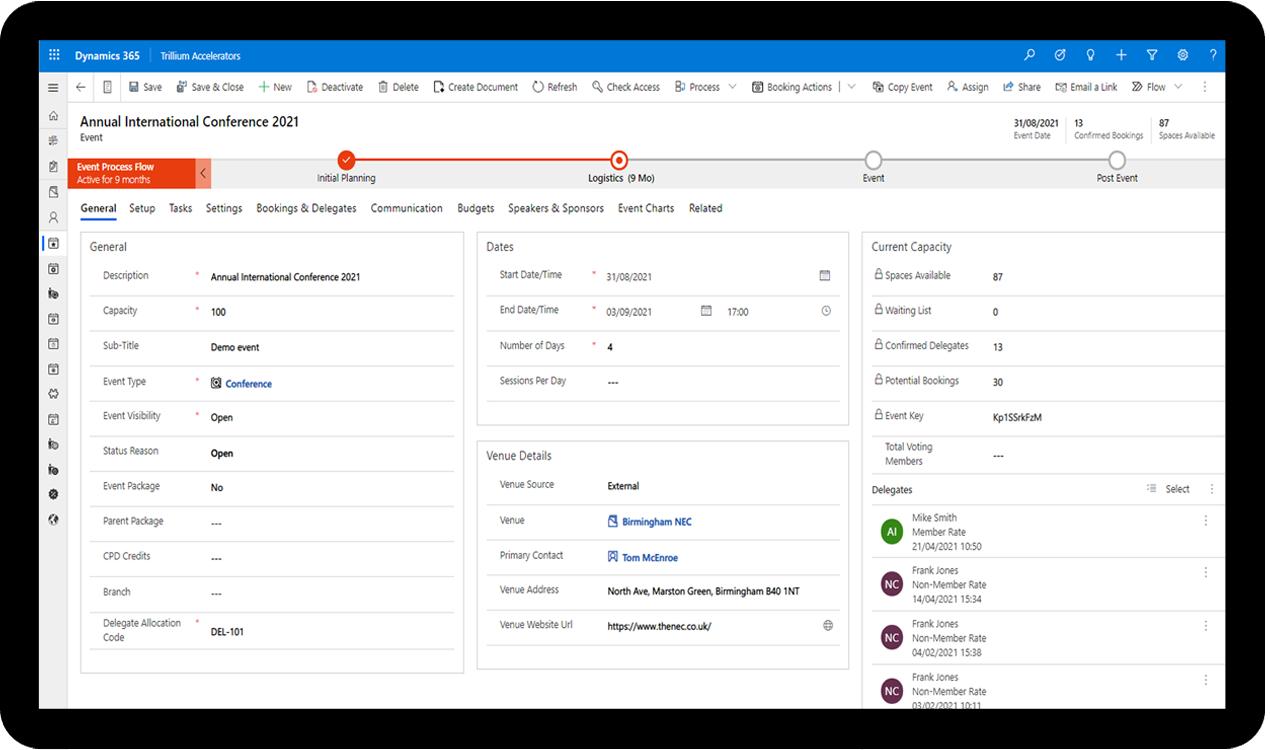
Task: Select the Logistics stage marker
Action: (x=619, y=160)
